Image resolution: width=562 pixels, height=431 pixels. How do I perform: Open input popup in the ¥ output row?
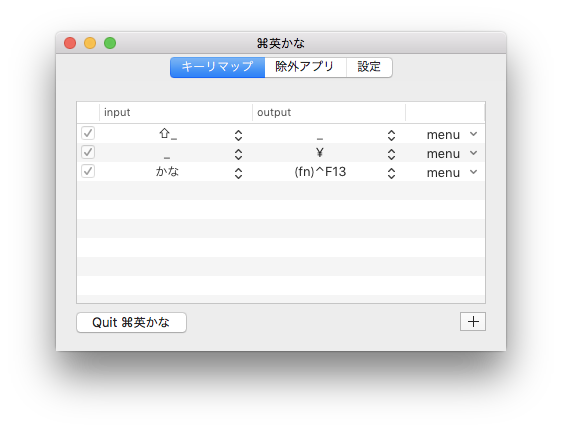coord(238,154)
